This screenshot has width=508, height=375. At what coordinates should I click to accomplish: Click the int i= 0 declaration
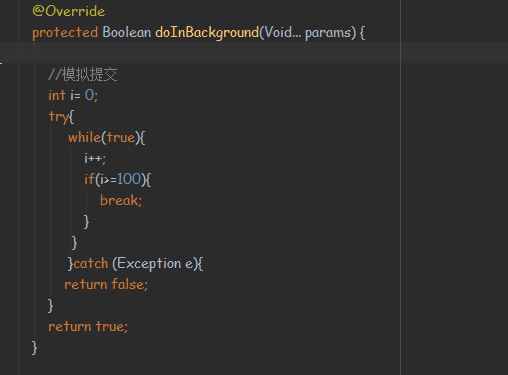(73, 95)
